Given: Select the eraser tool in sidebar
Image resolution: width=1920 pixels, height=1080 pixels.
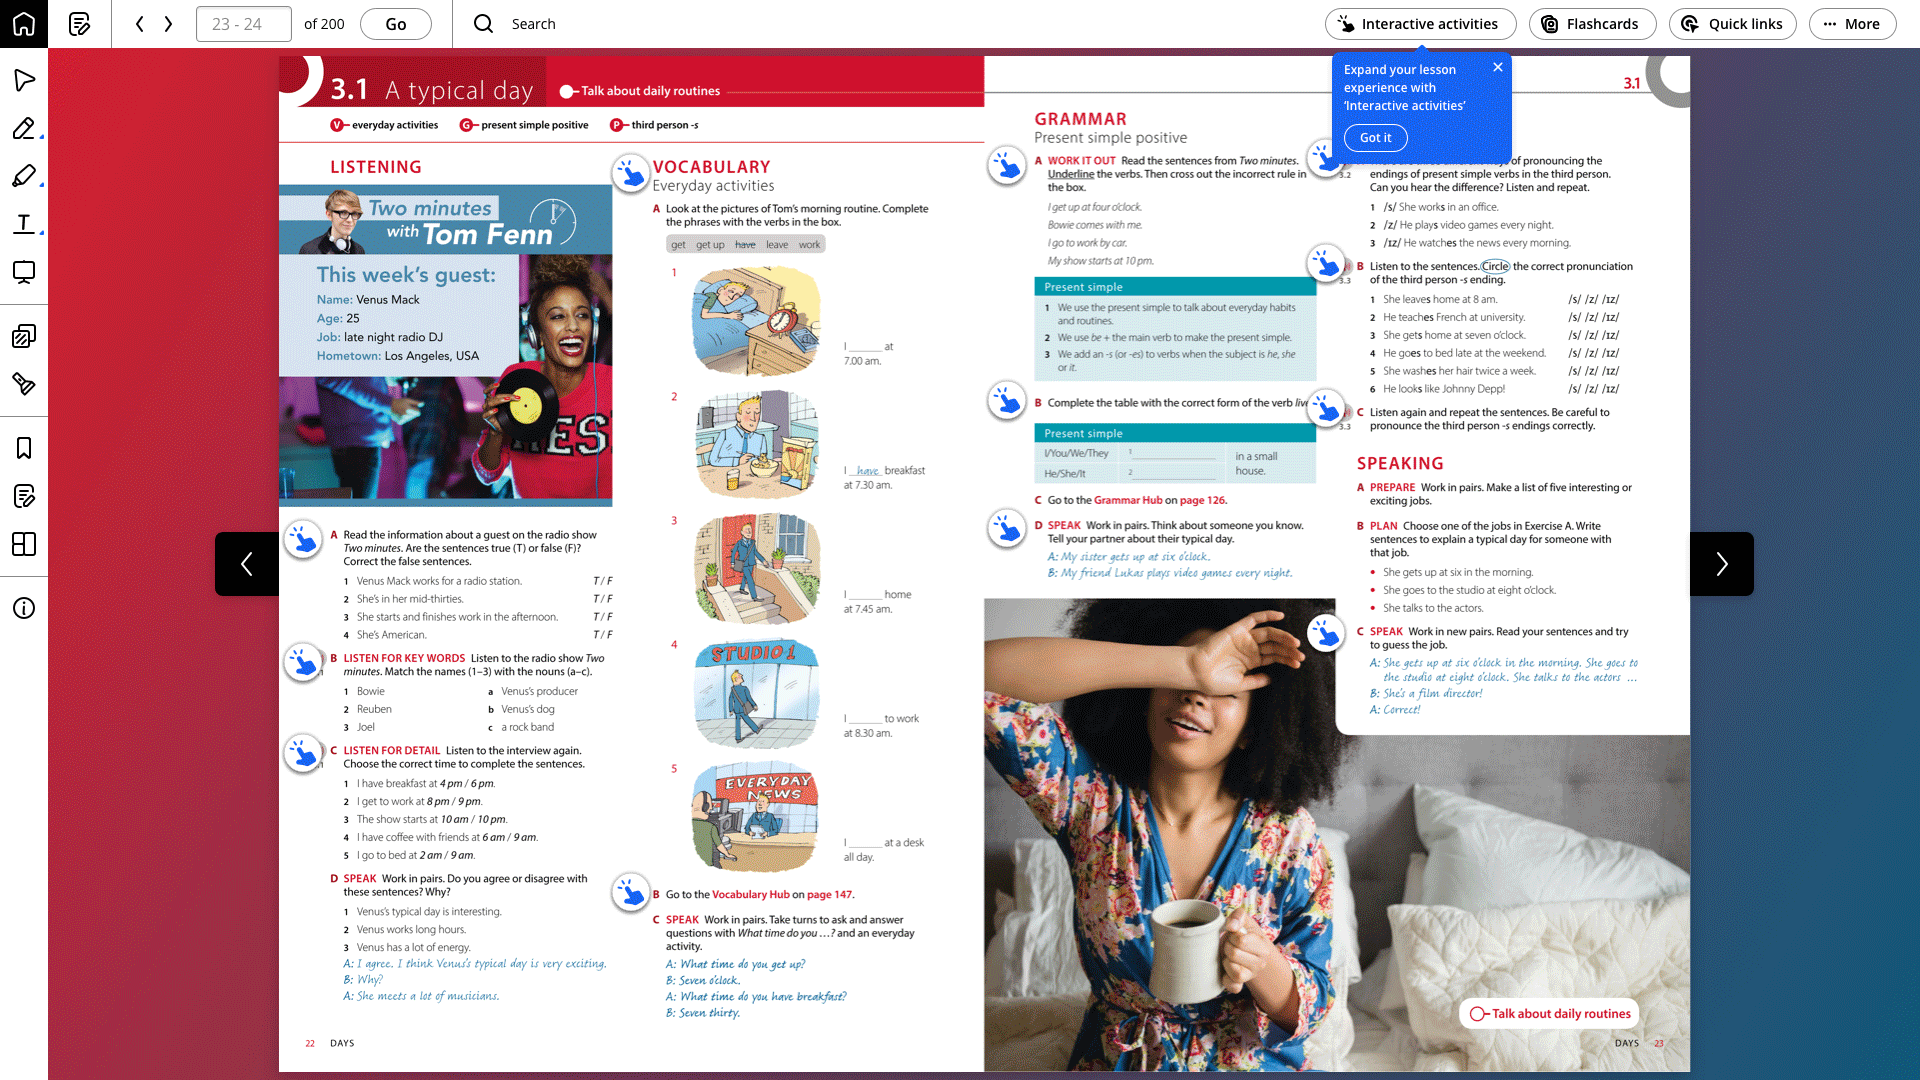Looking at the screenshot, I should tap(24, 384).
